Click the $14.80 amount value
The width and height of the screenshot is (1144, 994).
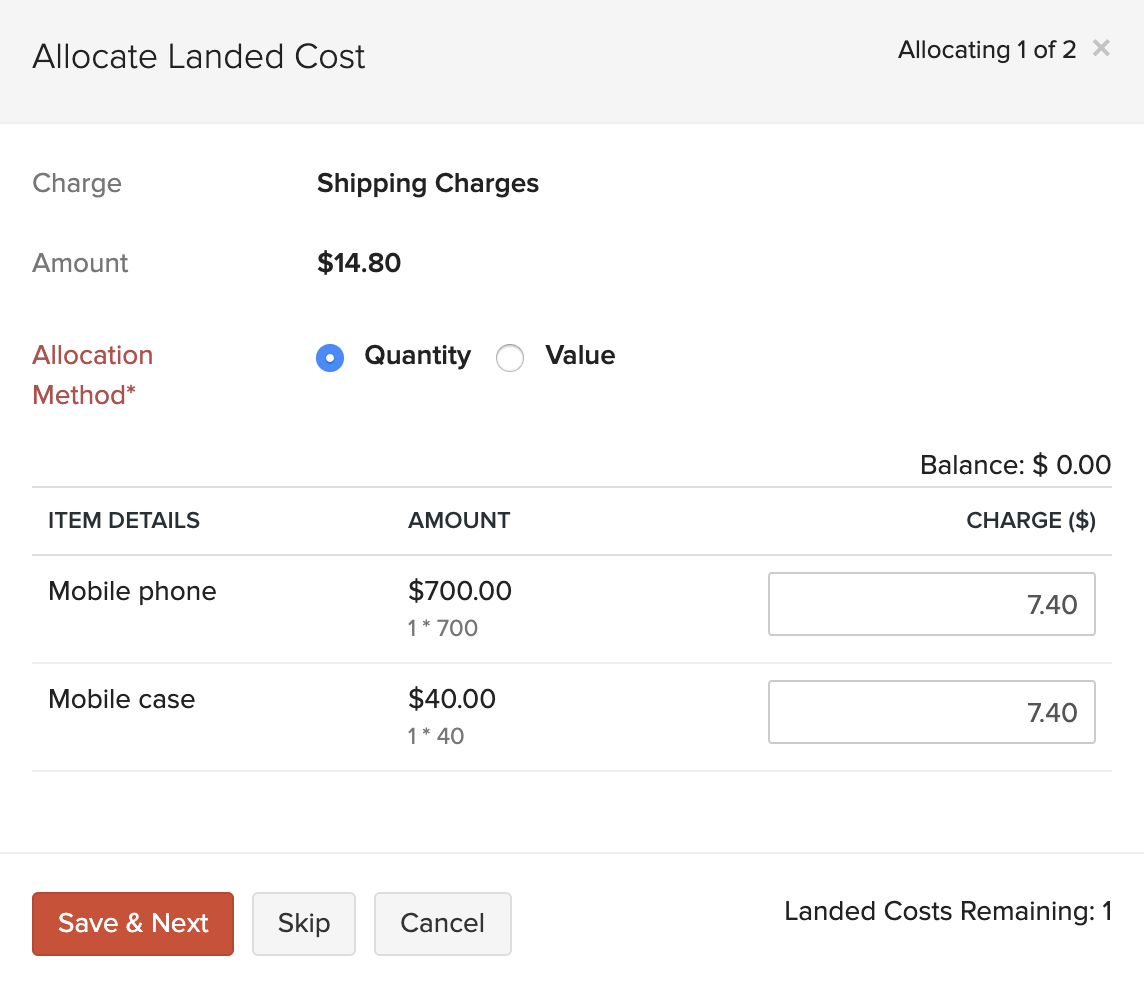click(359, 264)
